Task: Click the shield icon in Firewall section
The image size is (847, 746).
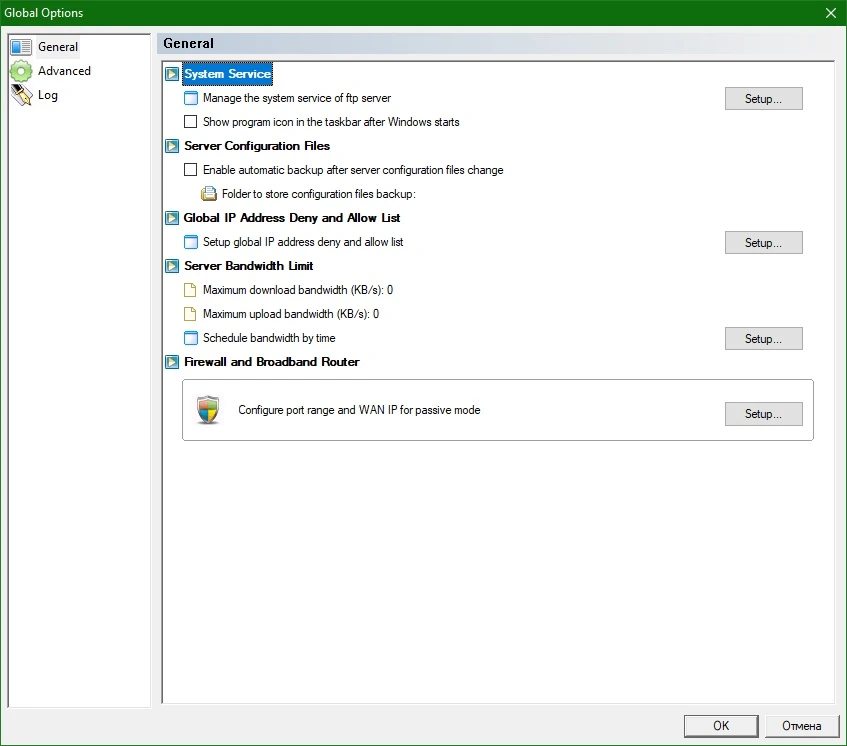Action: coord(208,409)
